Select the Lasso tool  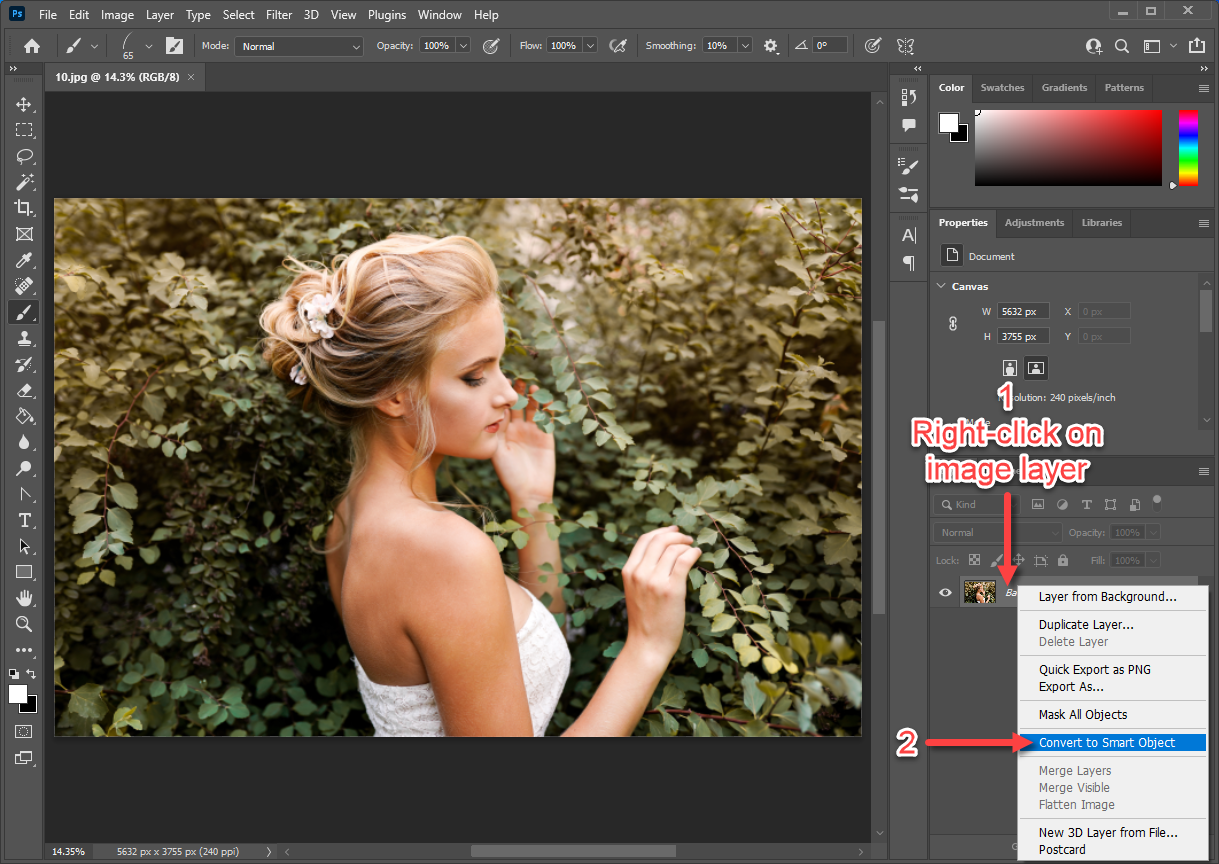[24, 155]
